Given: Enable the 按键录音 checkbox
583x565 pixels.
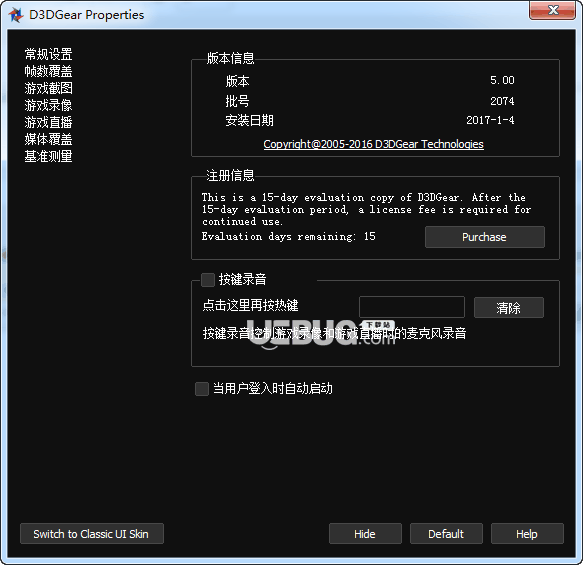Looking at the screenshot, I should (x=208, y=280).
